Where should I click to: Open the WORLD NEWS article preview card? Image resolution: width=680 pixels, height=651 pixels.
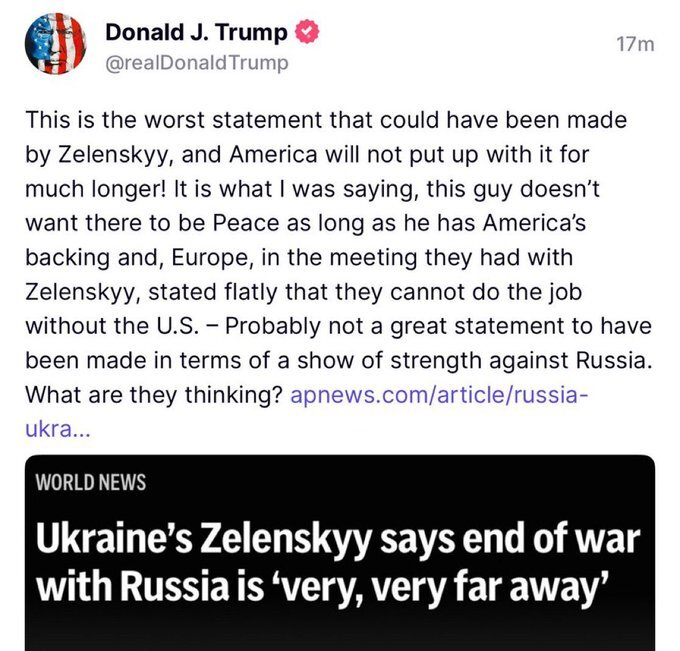[340, 553]
